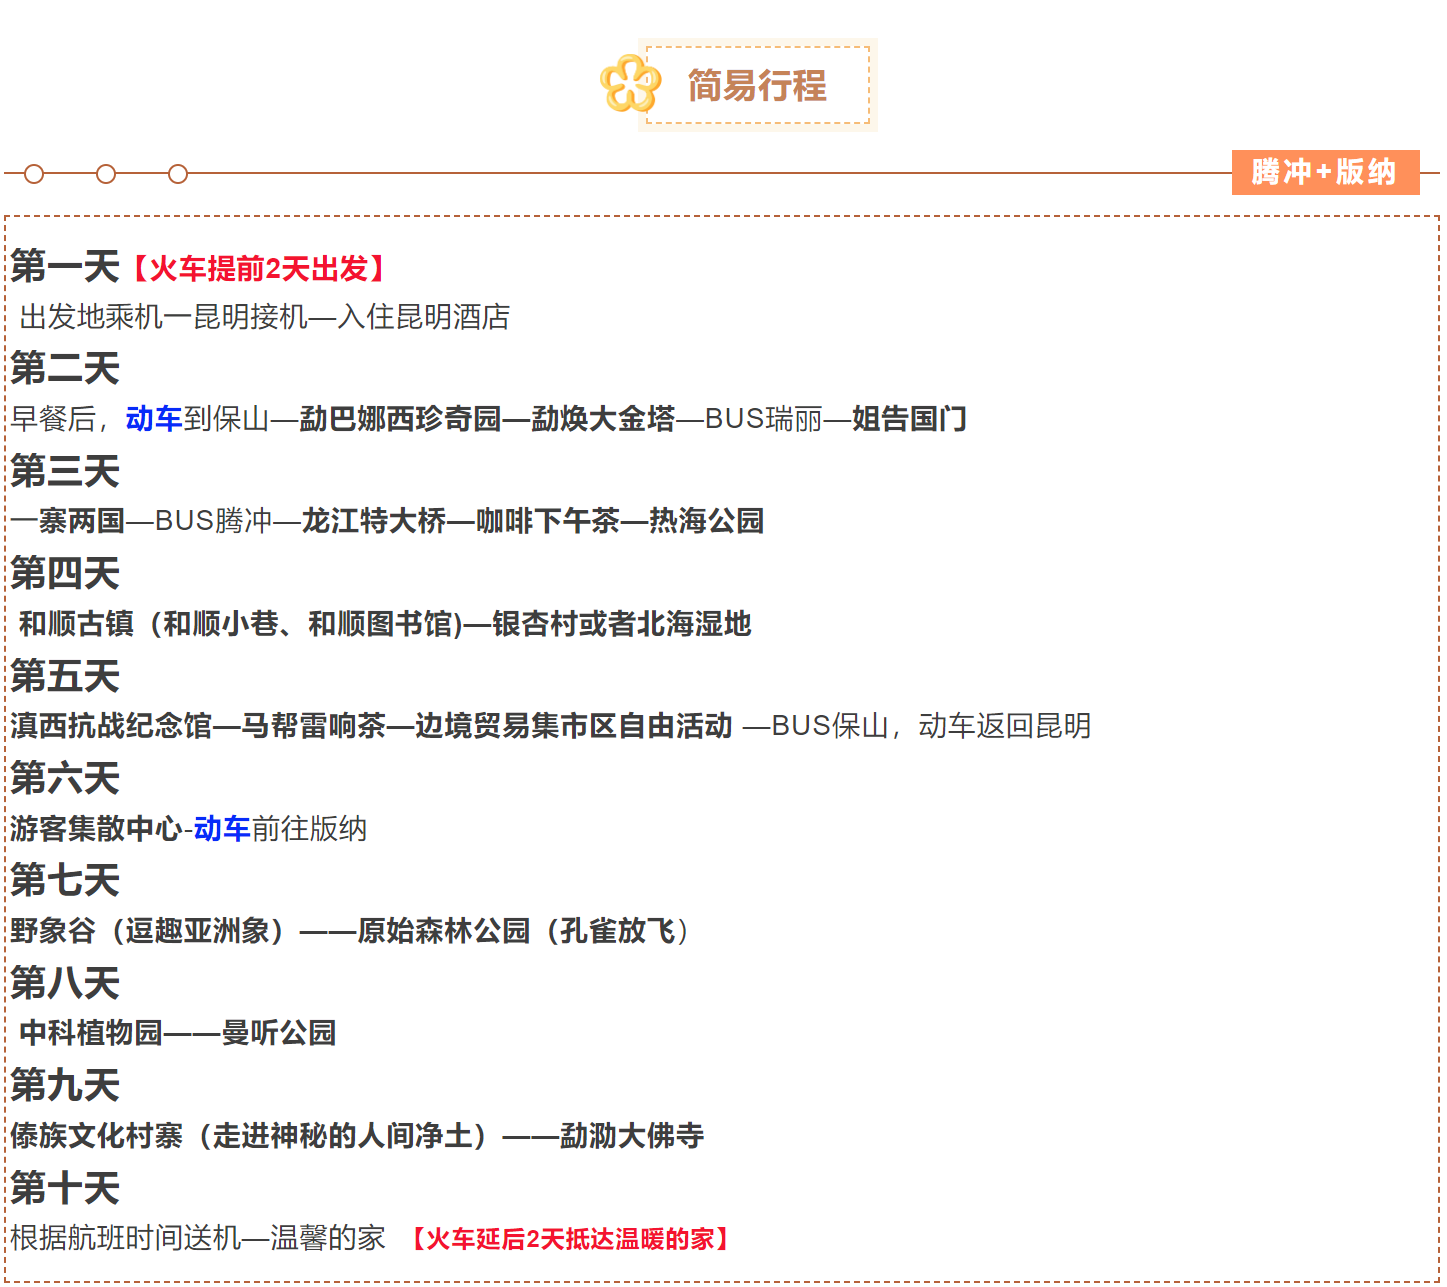1447x1287 pixels.
Task: Click the blue 动车 link before 前往版纳
Action: 221,829
